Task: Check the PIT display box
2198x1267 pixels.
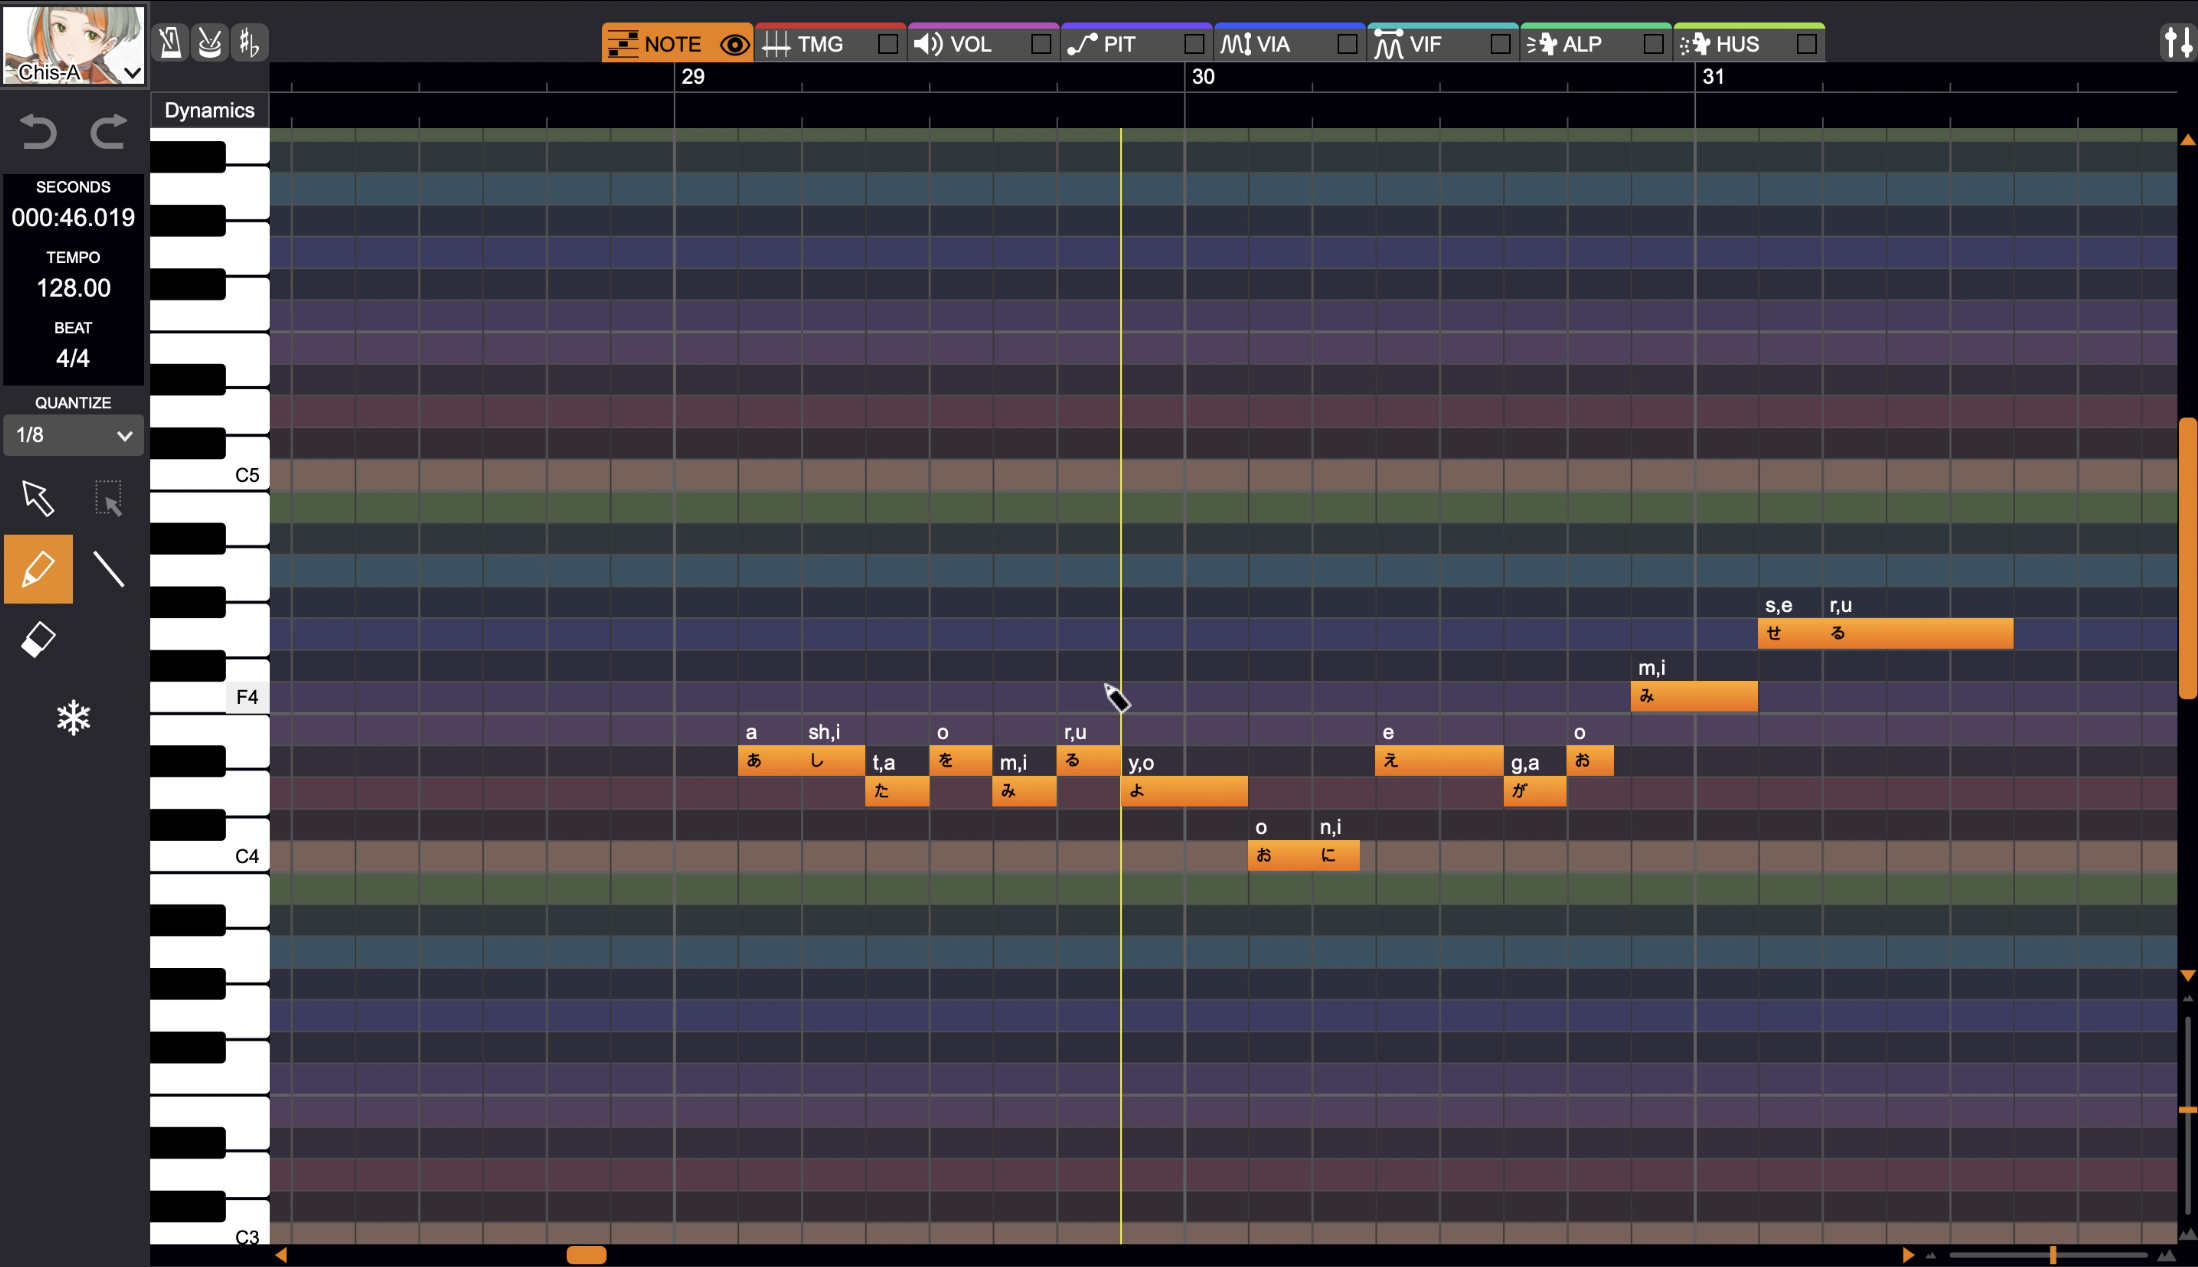Action: [x=1193, y=44]
